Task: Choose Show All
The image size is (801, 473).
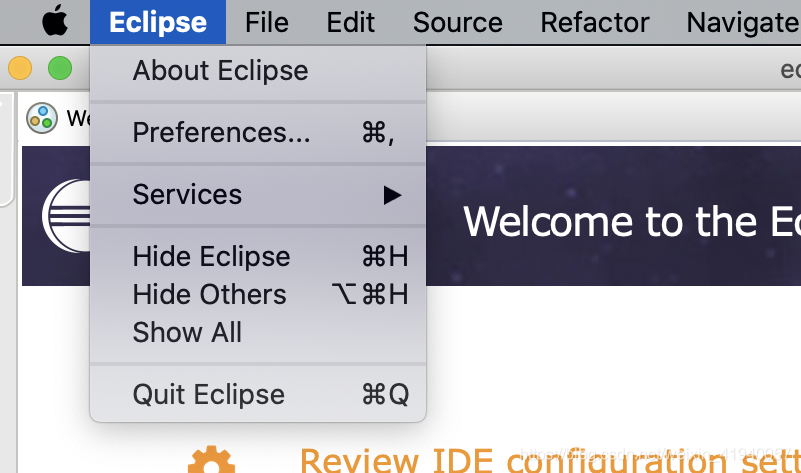Action: (258, 333)
